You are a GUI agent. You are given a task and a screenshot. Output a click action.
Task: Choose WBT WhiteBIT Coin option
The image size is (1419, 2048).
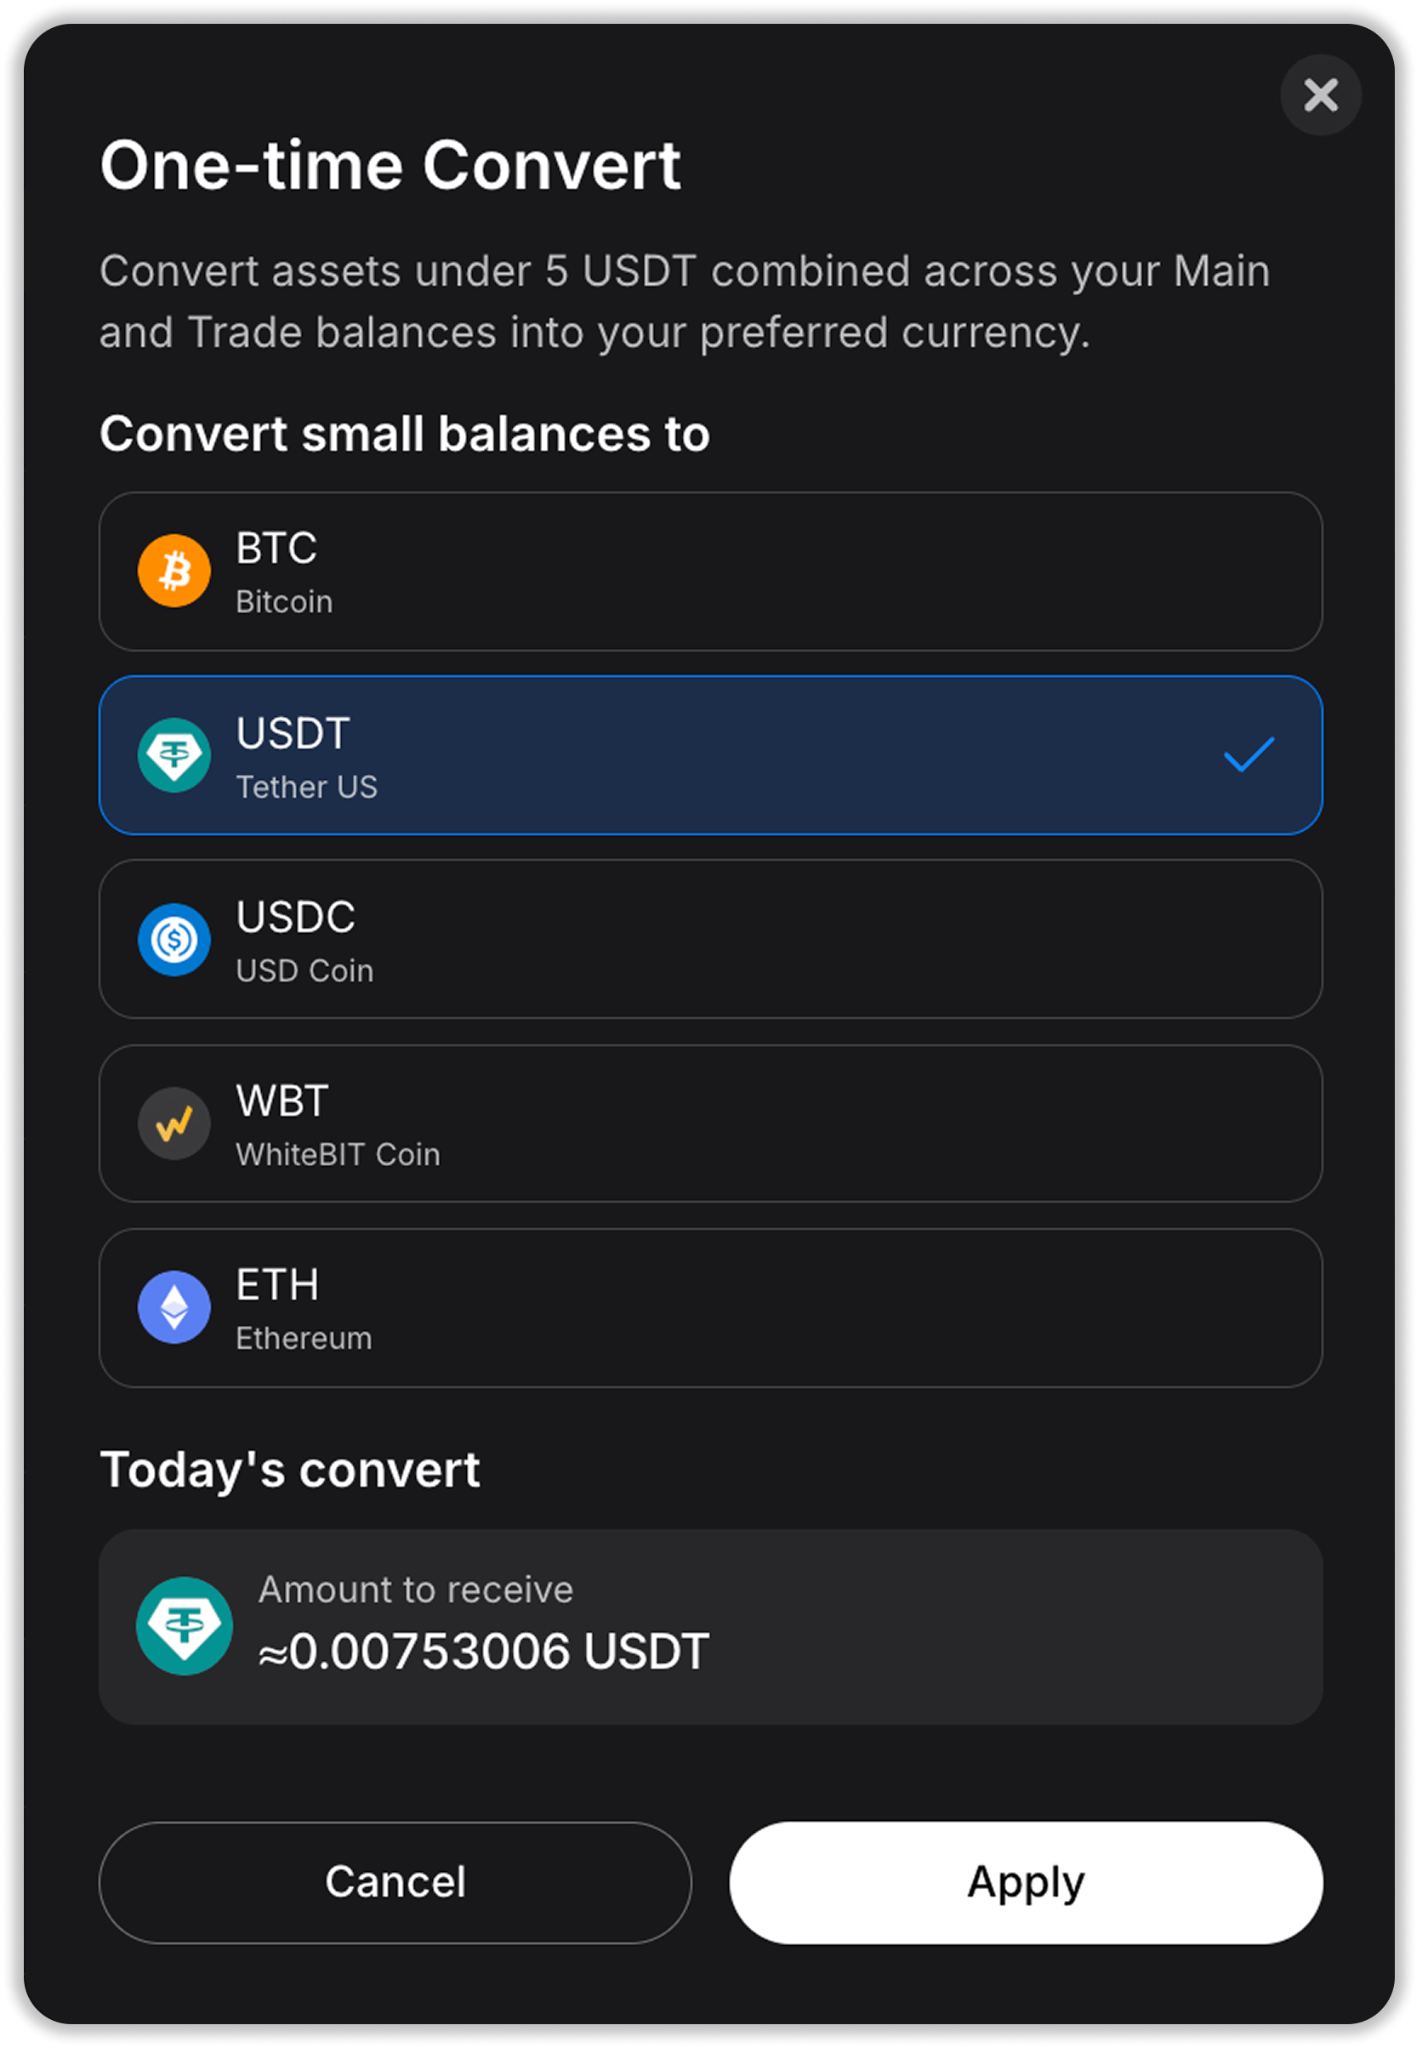point(711,1124)
